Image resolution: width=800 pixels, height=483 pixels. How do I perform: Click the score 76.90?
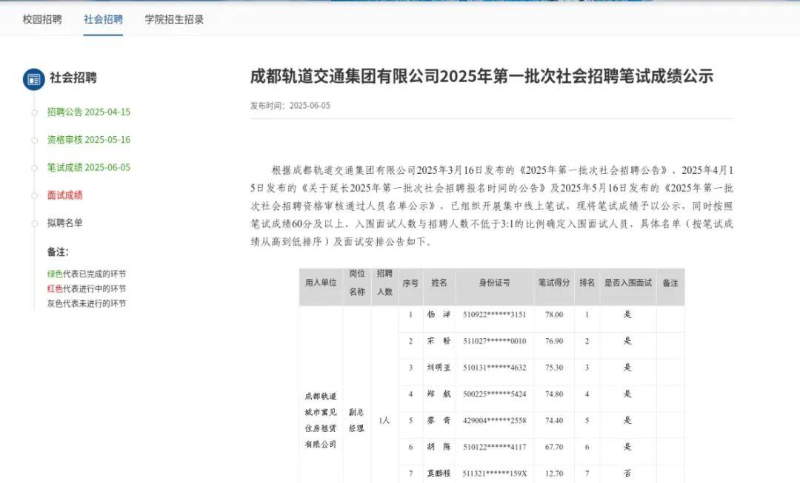(x=554, y=341)
